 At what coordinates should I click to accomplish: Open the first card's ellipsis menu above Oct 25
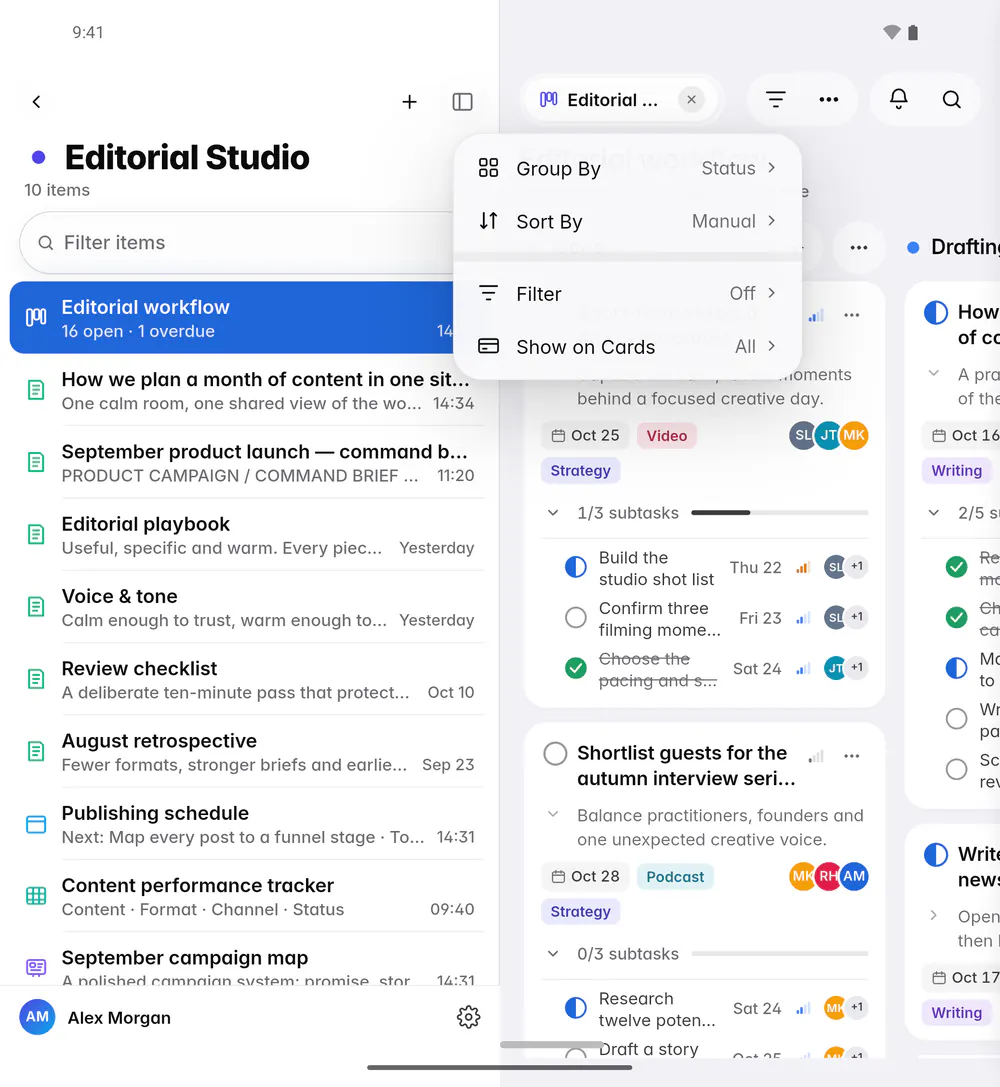[852, 315]
